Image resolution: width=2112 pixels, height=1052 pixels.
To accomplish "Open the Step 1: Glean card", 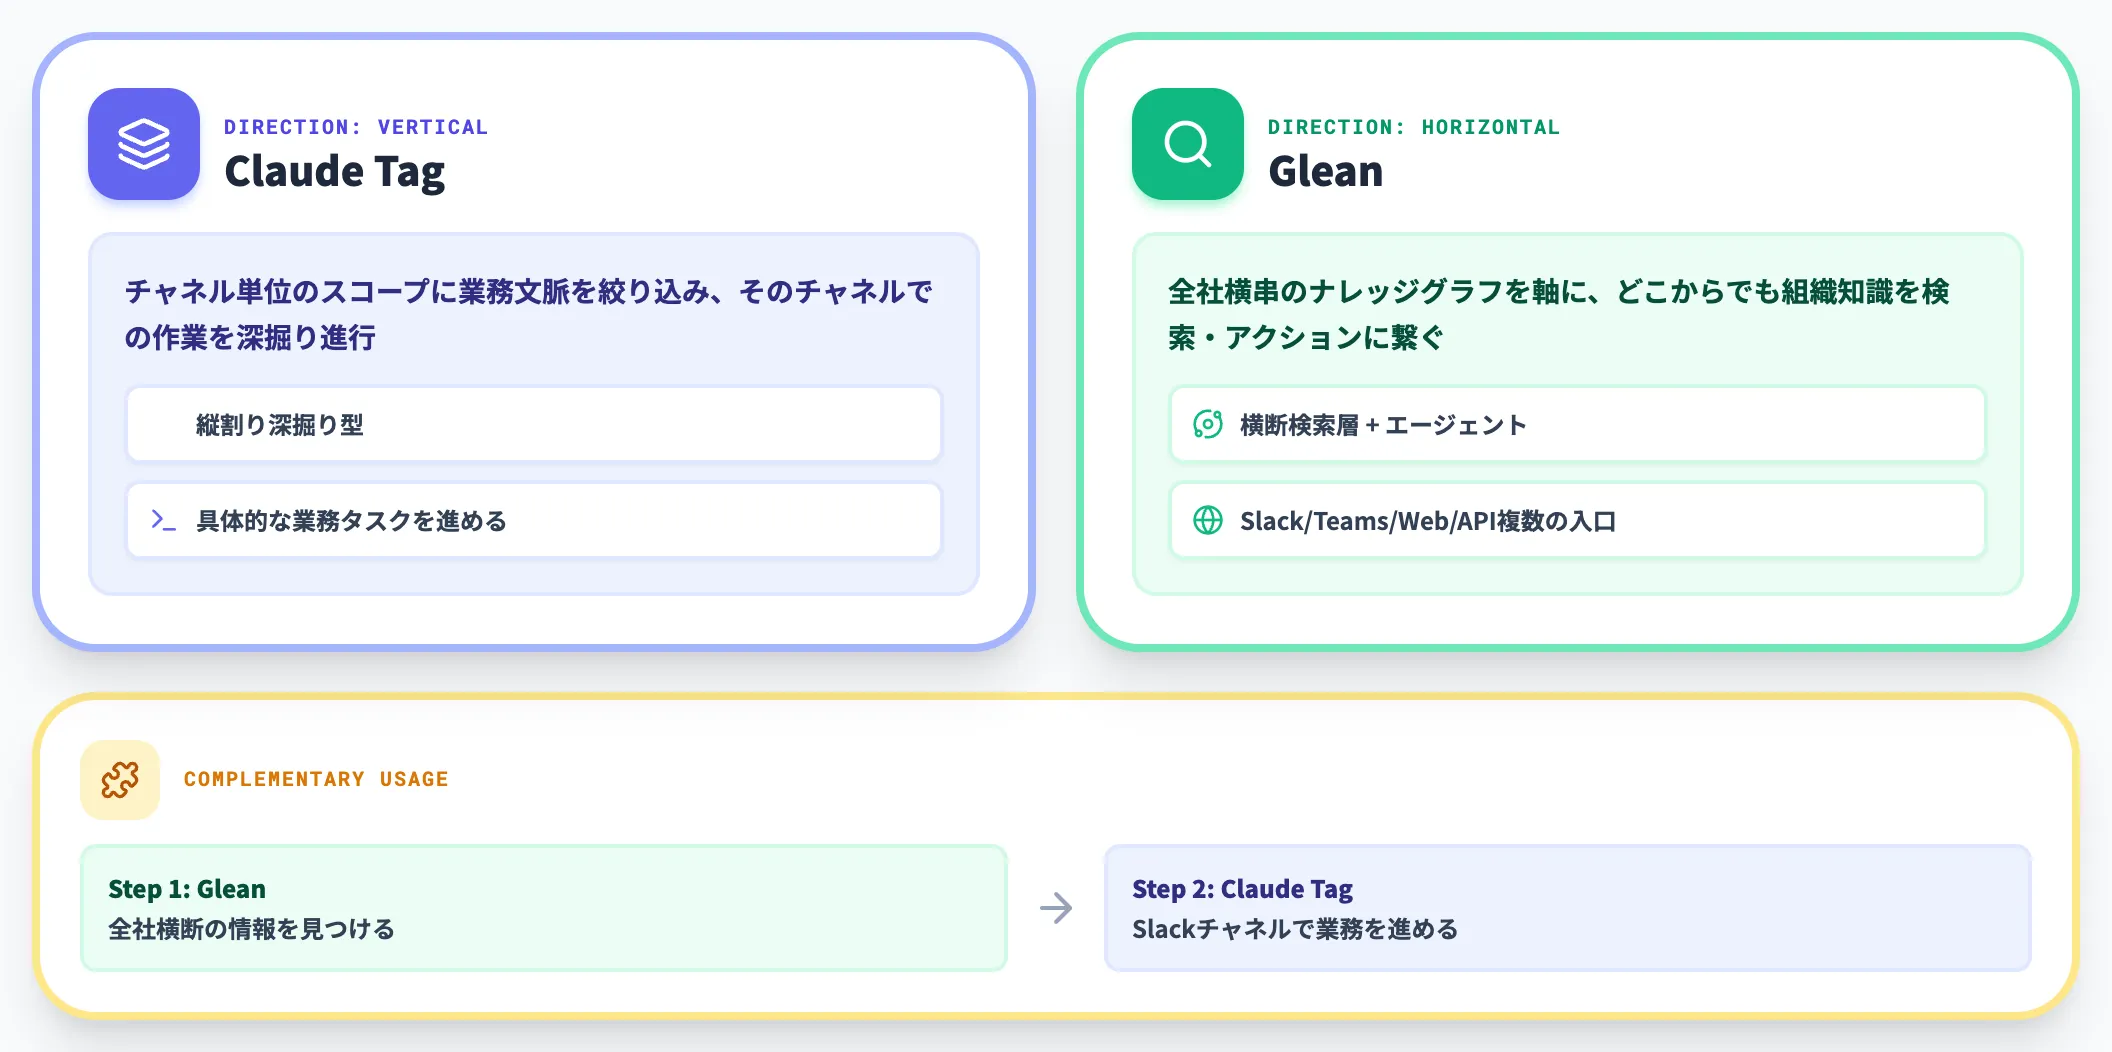I will point(544,908).
